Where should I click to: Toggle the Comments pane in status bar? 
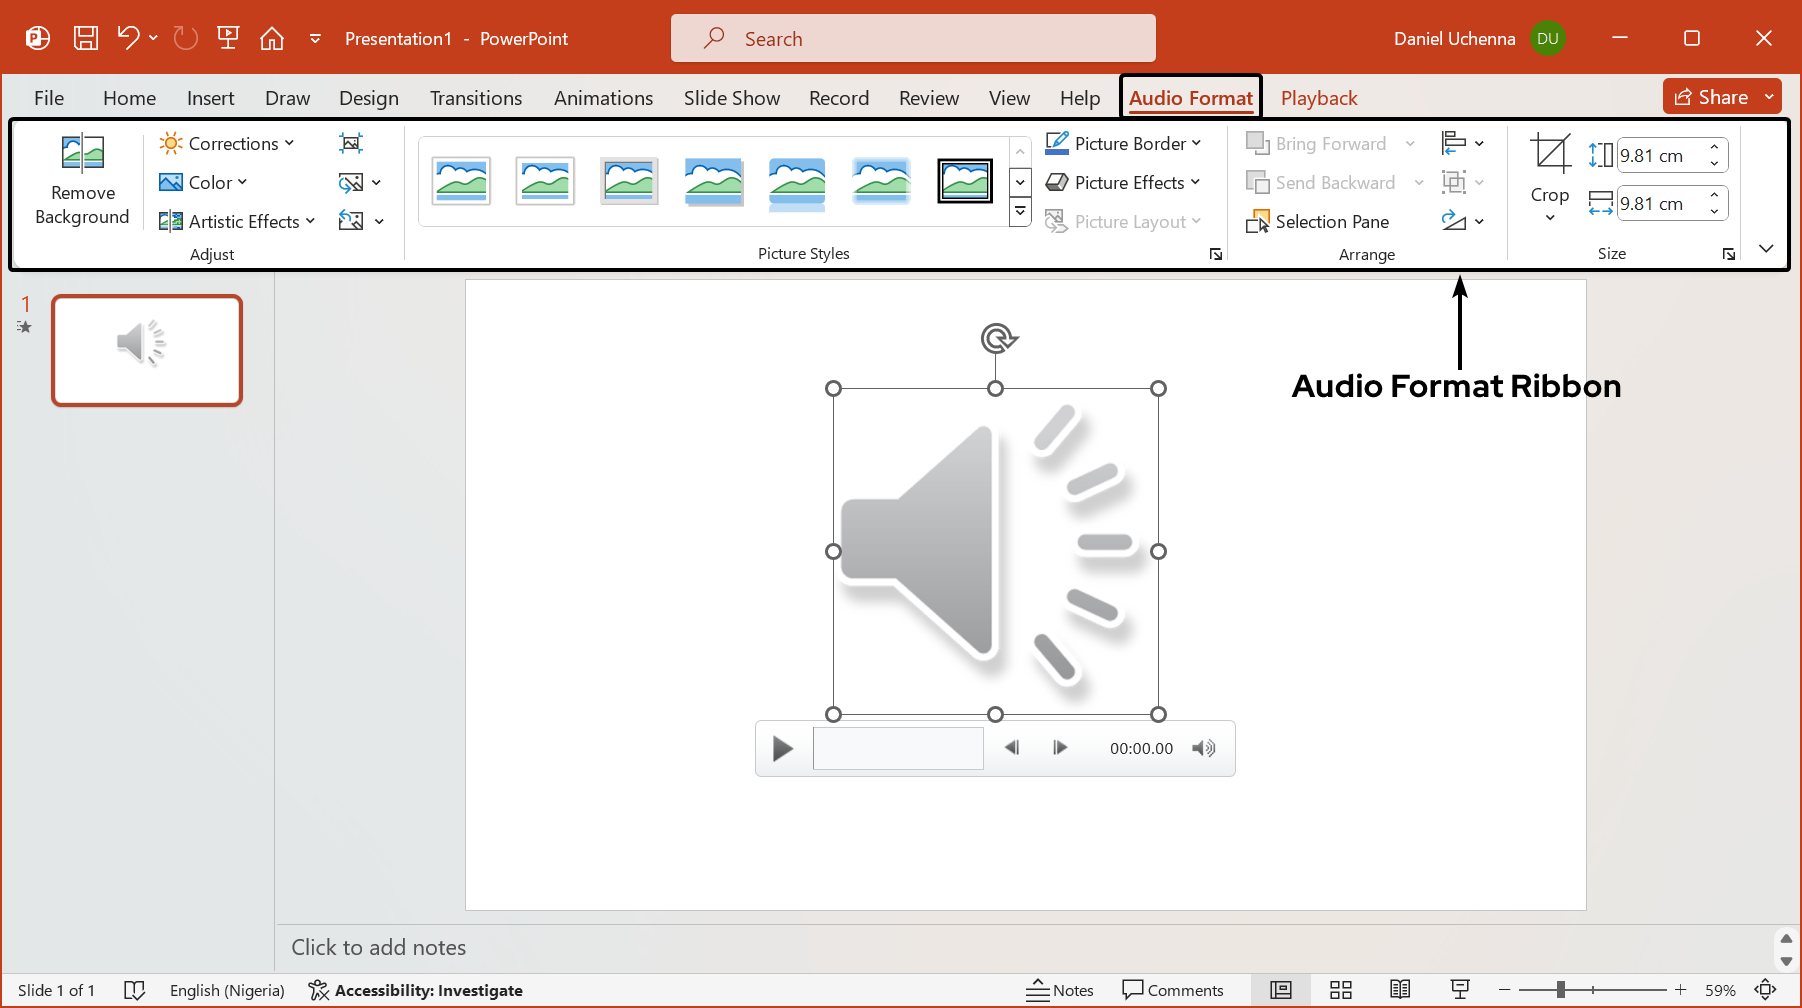click(x=1173, y=990)
